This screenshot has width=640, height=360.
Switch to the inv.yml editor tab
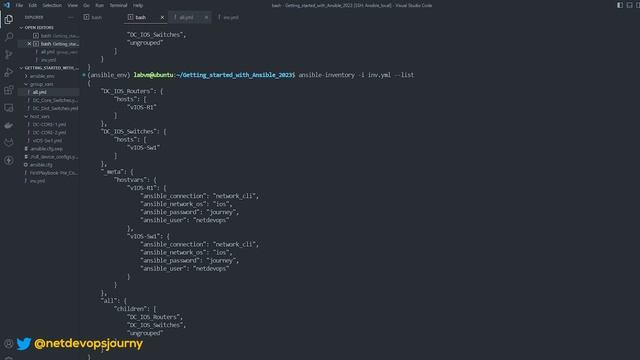pyautogui.click(x=231, y=18)
